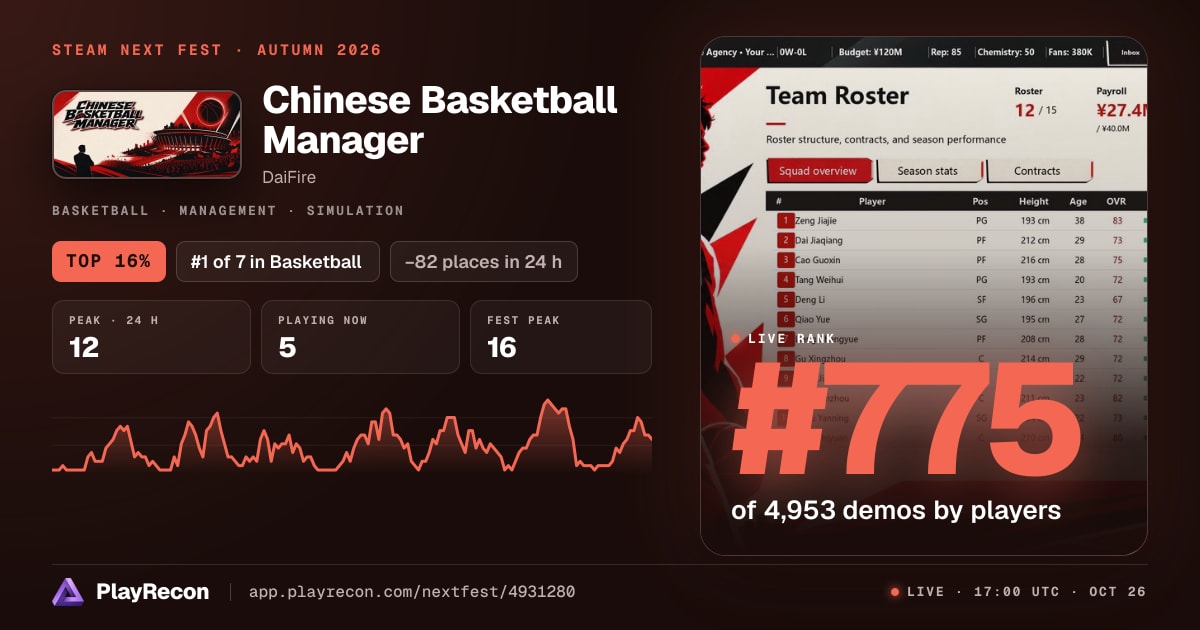The width and height of the screenshot is (1200, 630).
Task: Open the app.playrecon.com/nextfest/4931280 link
Action: point(411,592)
